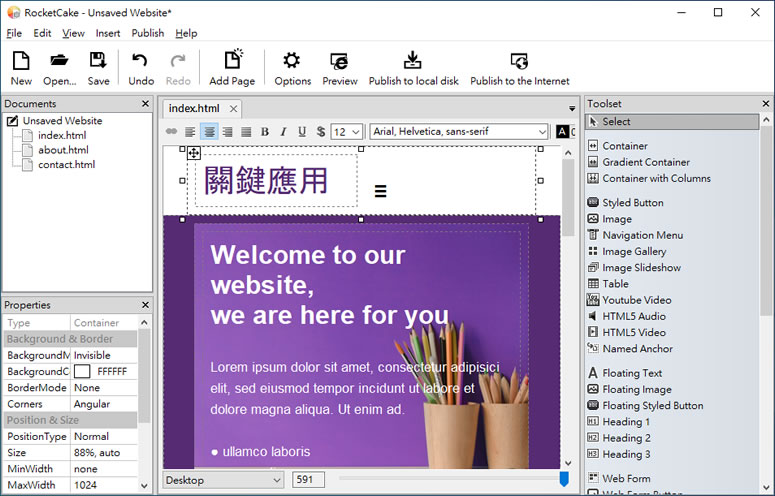775x496 pixels.
Task: Toggle underline text formatting
Action: coord(301,132)
